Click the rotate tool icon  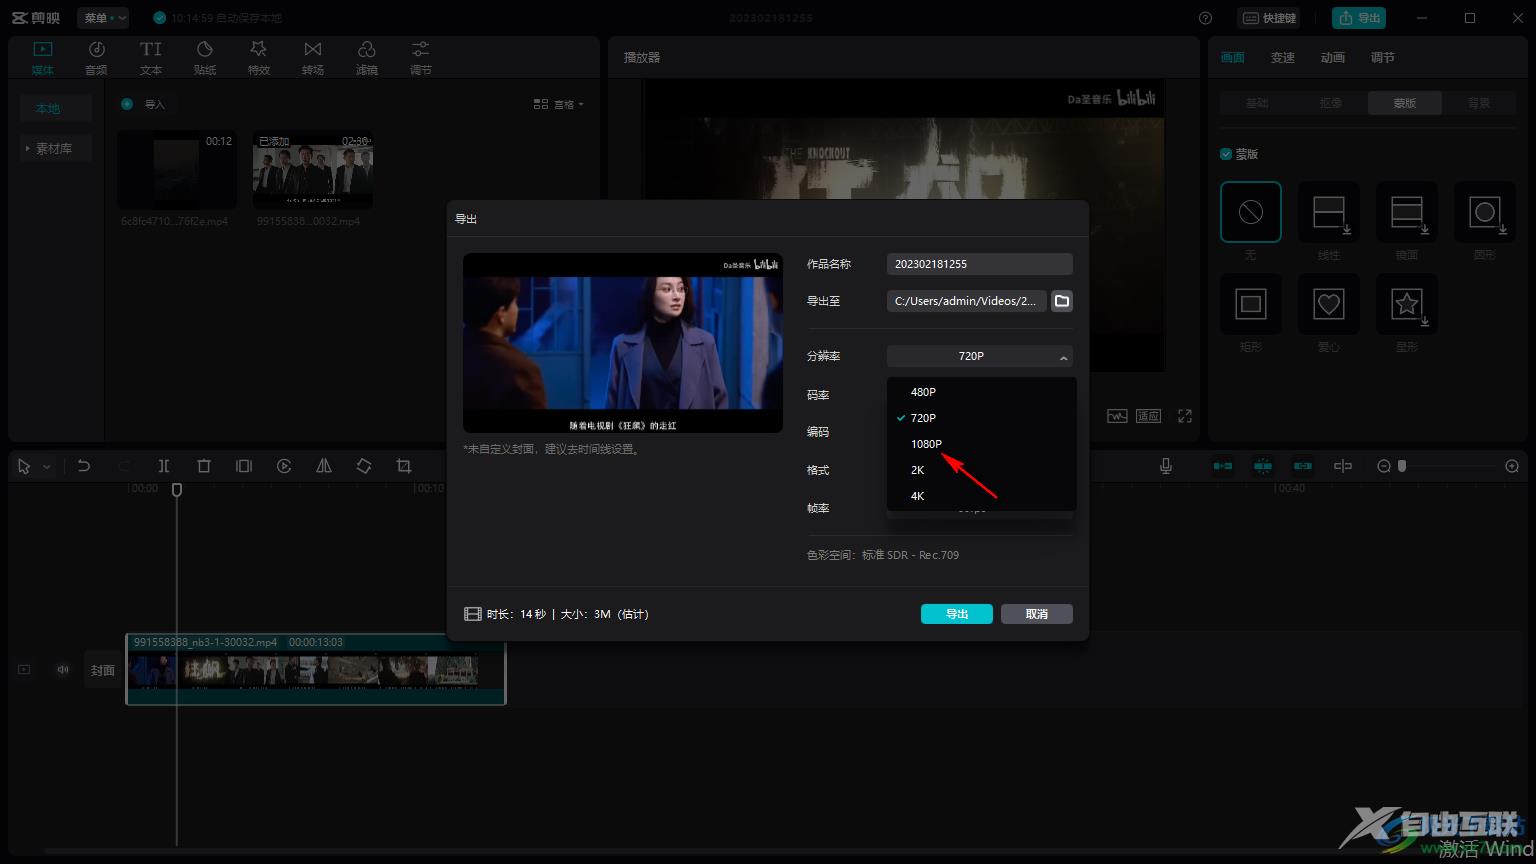coord(364,466)
